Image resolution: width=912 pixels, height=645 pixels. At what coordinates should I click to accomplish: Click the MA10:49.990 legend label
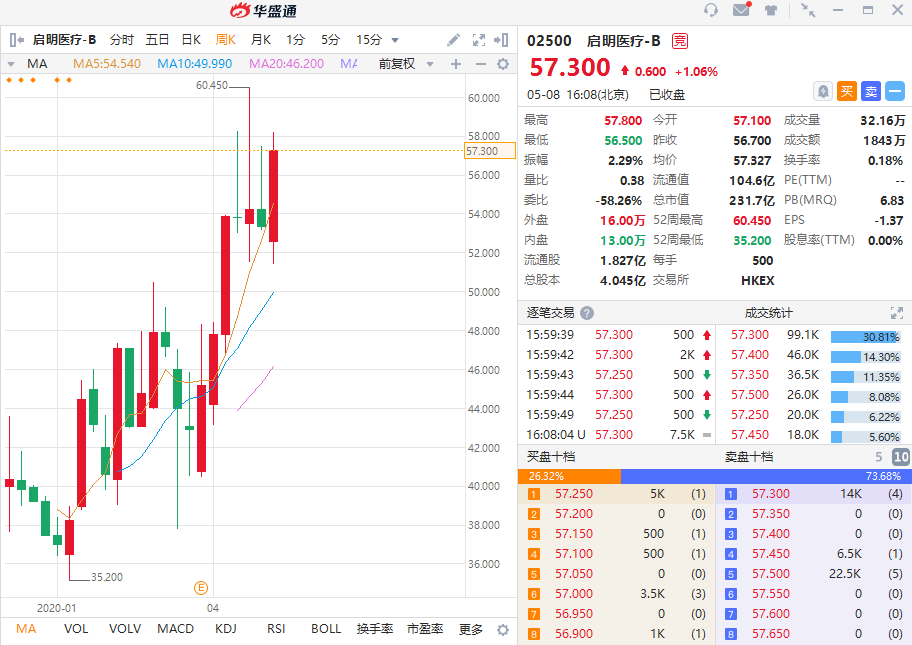click(194, 64)
